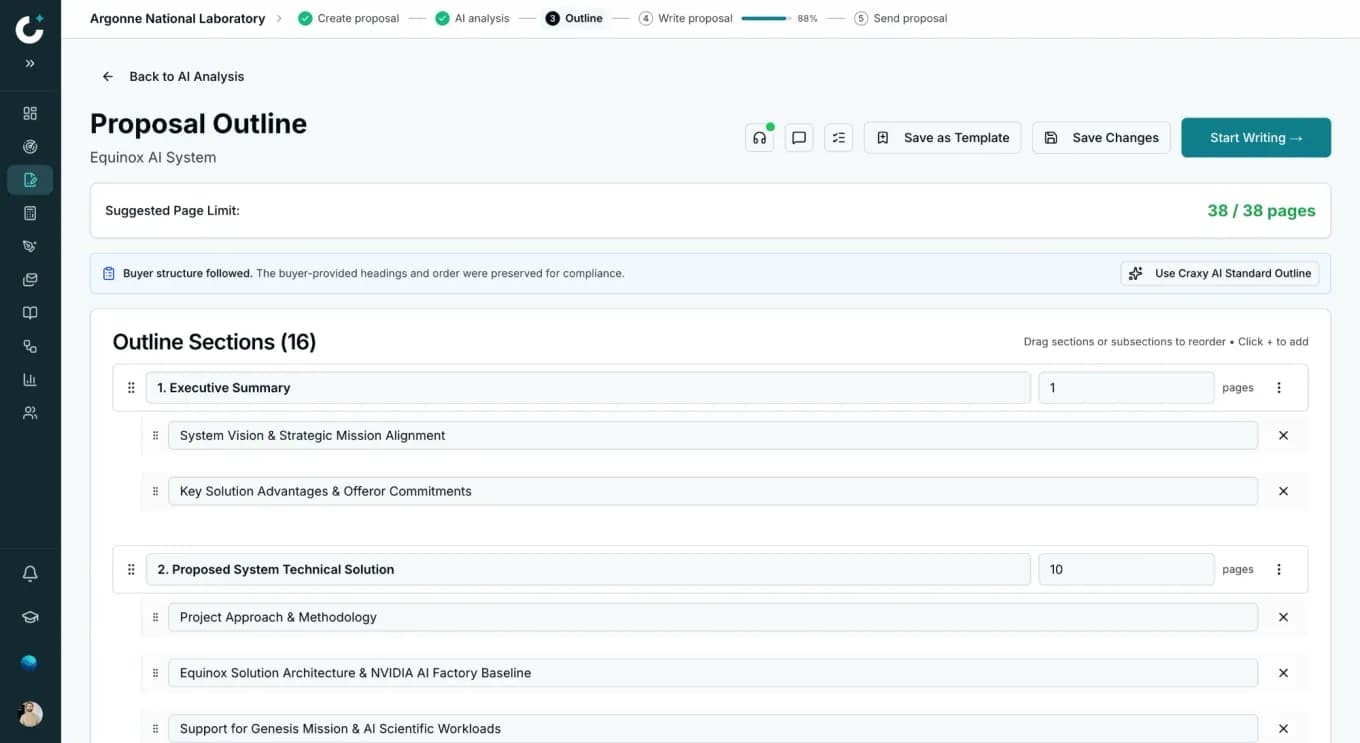Expand the sidebar with double-chevron icon
The height and width of the screenshot is (743, 1360).
click(30, 63)
